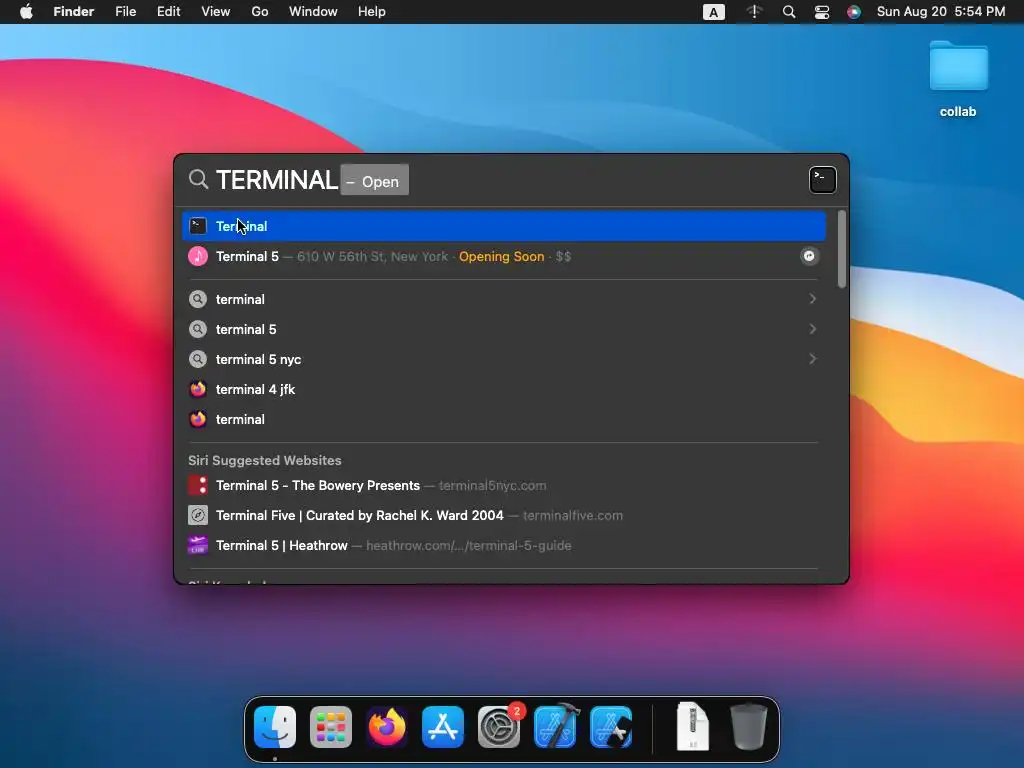The height and width of the screenshot is (768, 1024).
Task: Open the Trash from the Dock
Action: [x=748, y=726]
